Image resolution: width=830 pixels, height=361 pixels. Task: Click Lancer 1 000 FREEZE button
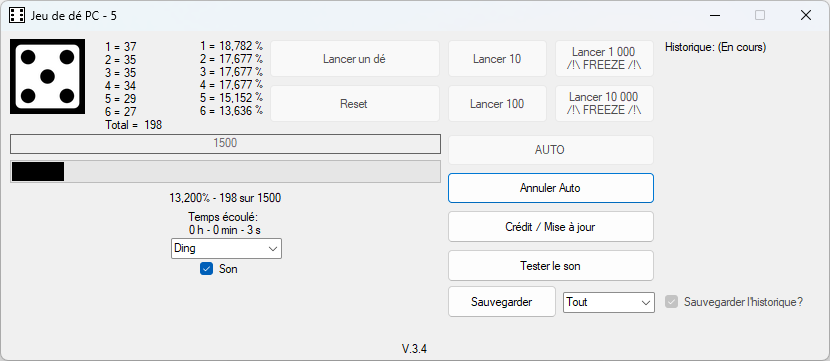[x=604, y=59]
